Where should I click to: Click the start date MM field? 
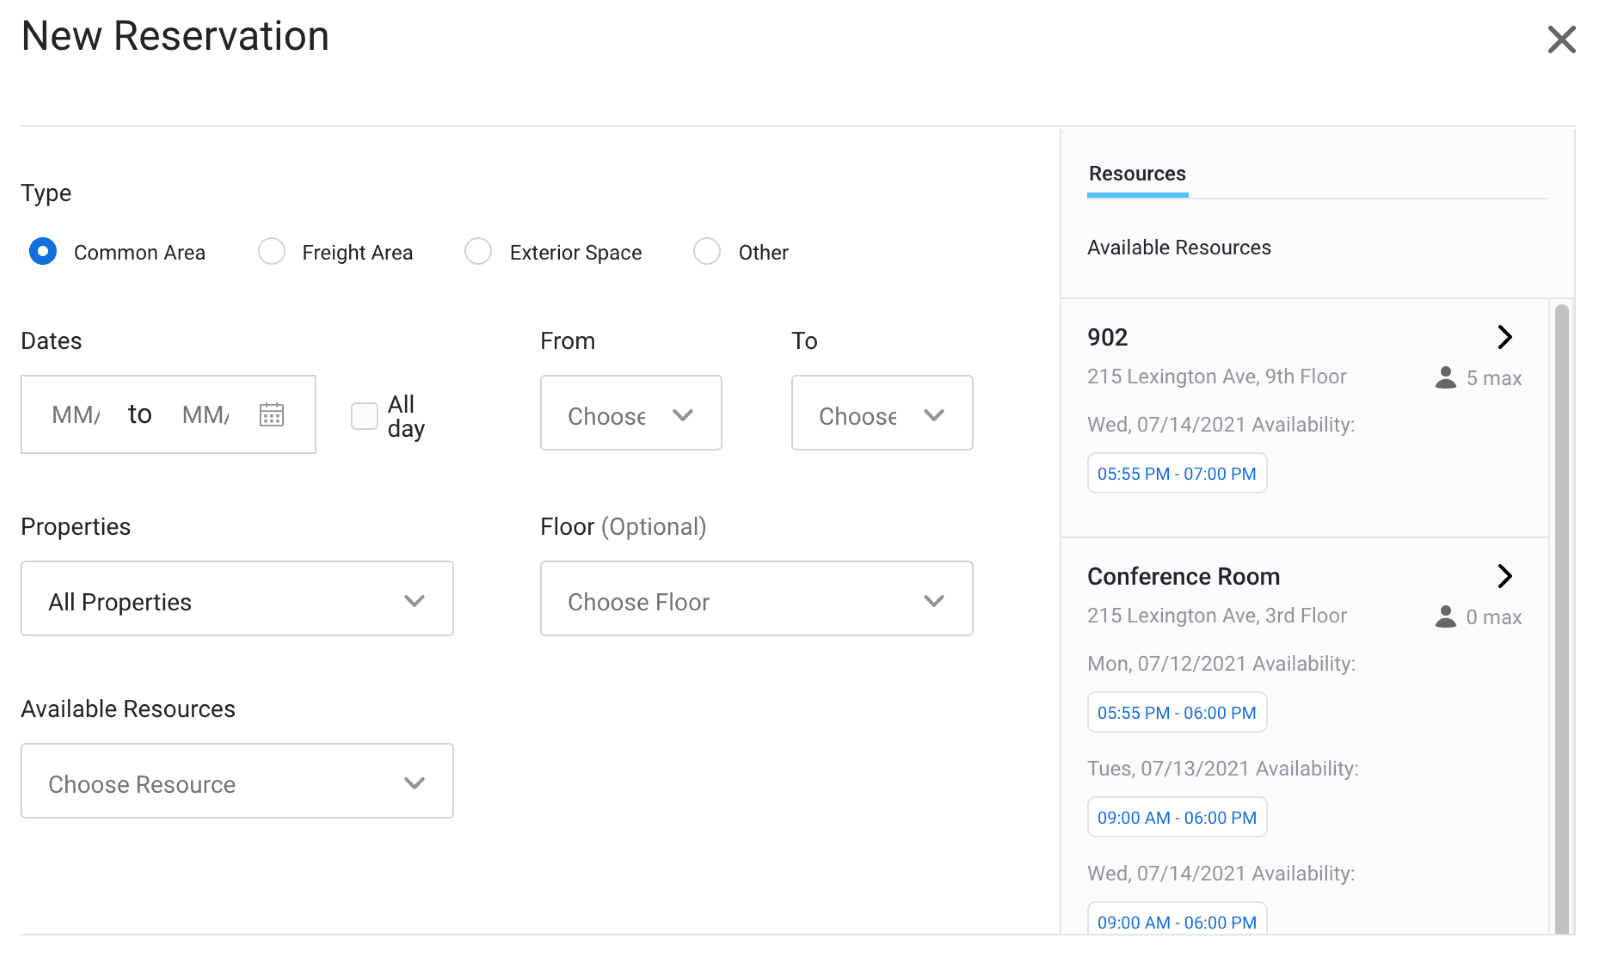coord(76,415)
